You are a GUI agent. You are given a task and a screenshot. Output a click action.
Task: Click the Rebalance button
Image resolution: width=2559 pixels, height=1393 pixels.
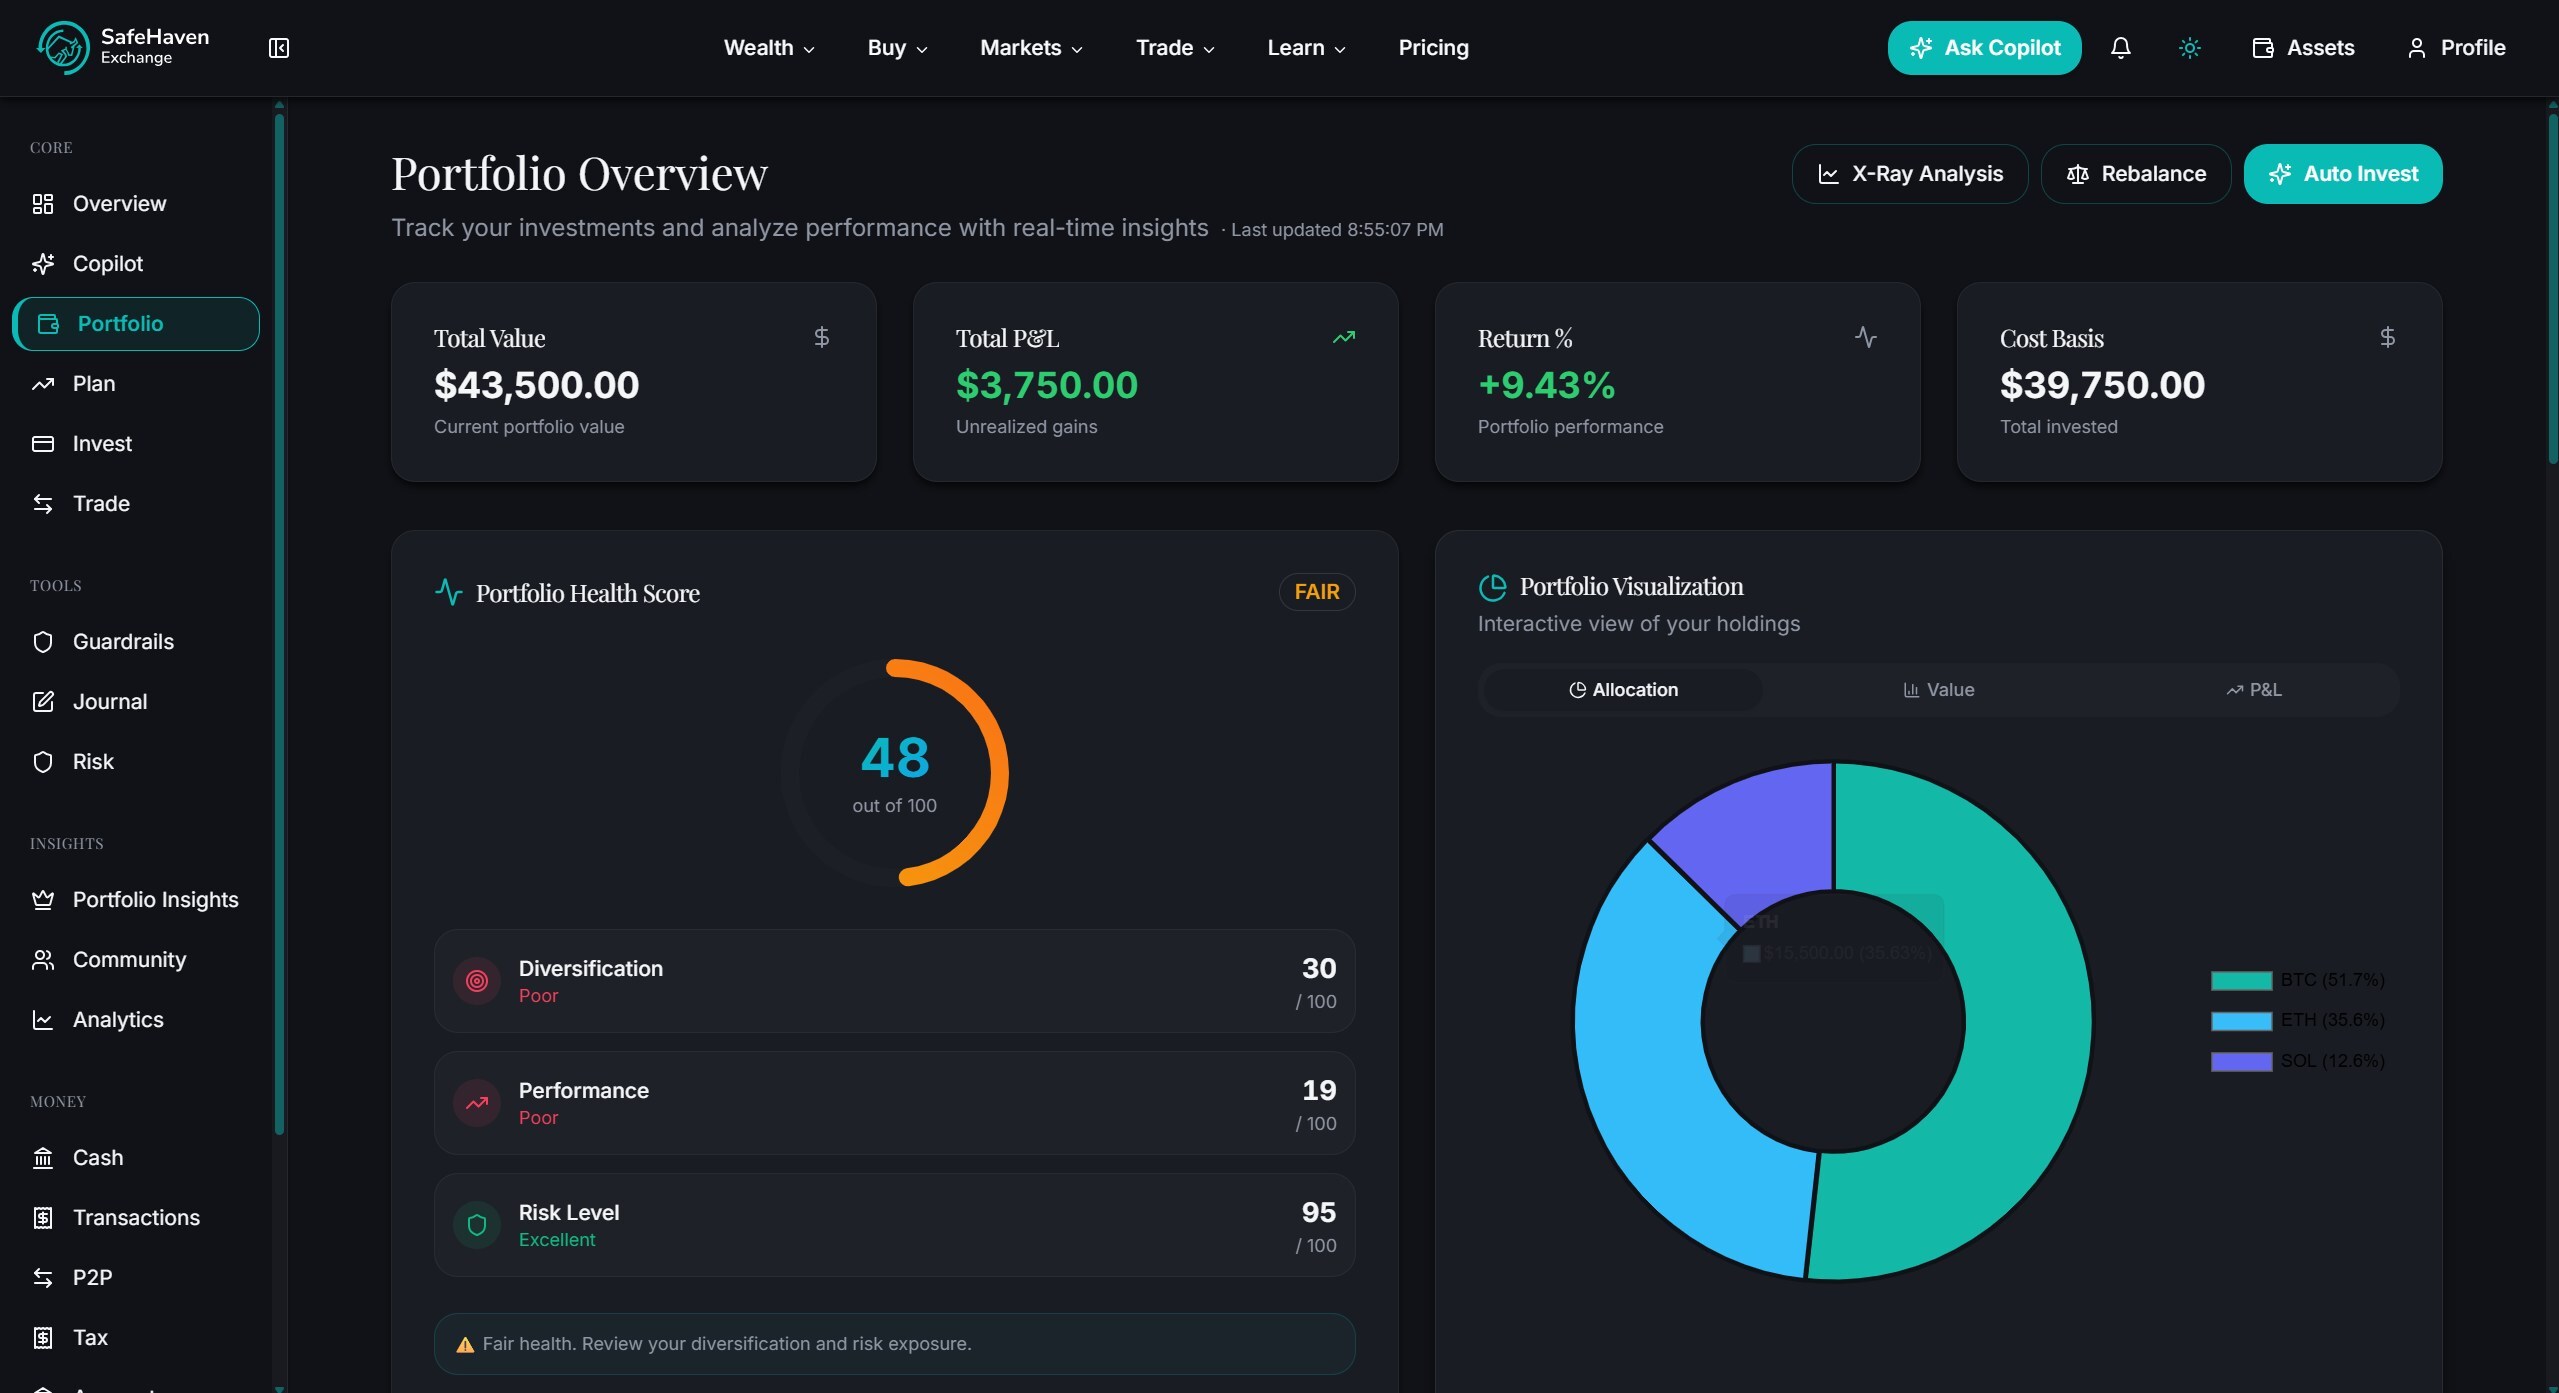pyautogui.click(x=2135, y=174)
